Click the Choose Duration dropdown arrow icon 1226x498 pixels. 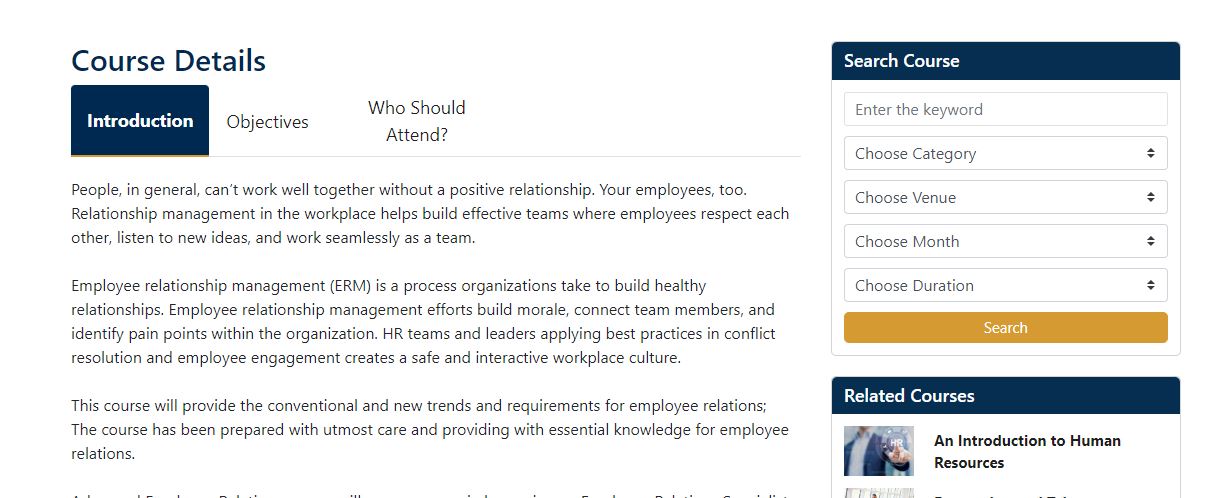(x=1151, y=285)
